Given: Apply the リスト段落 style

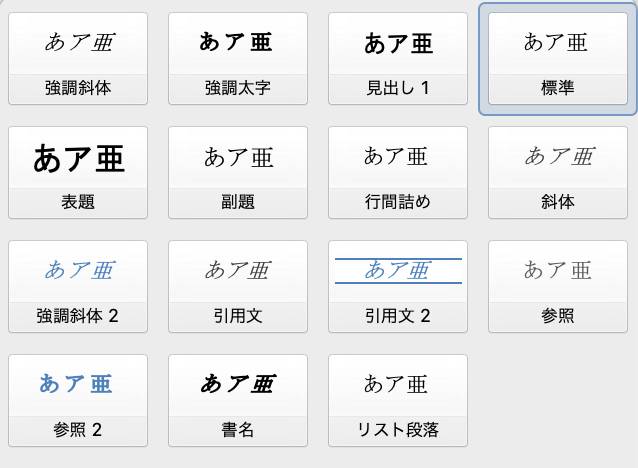Looking at the screenshot, I should point(398,400).
